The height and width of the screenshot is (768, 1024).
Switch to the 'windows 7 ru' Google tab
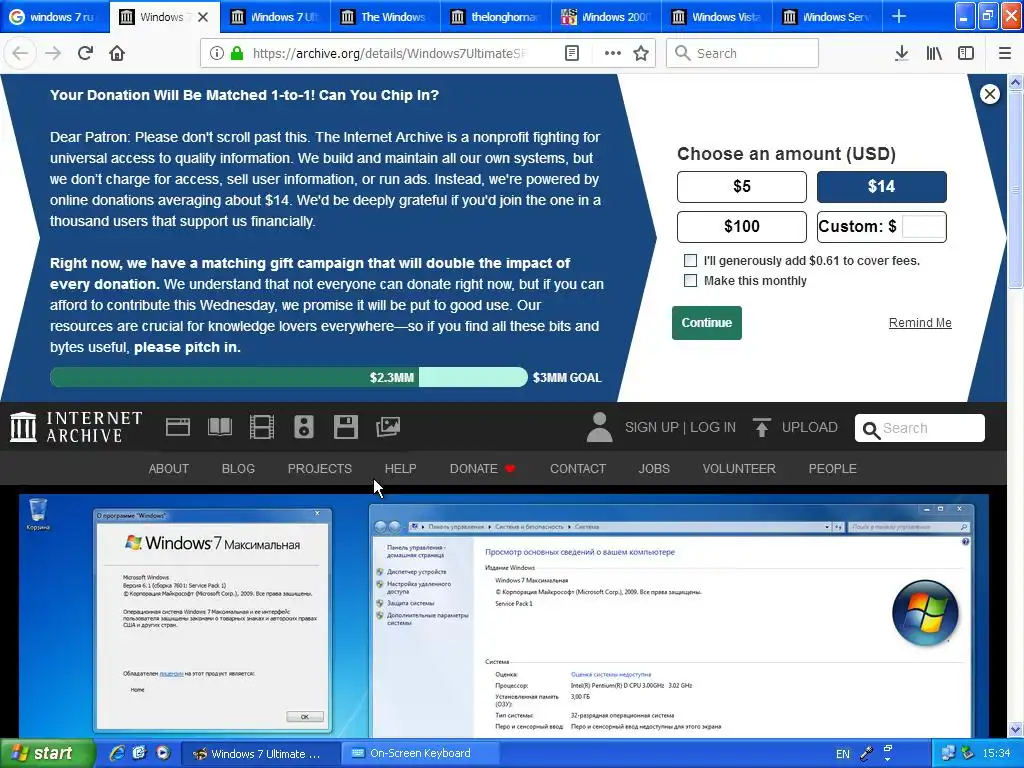(54, 17)
